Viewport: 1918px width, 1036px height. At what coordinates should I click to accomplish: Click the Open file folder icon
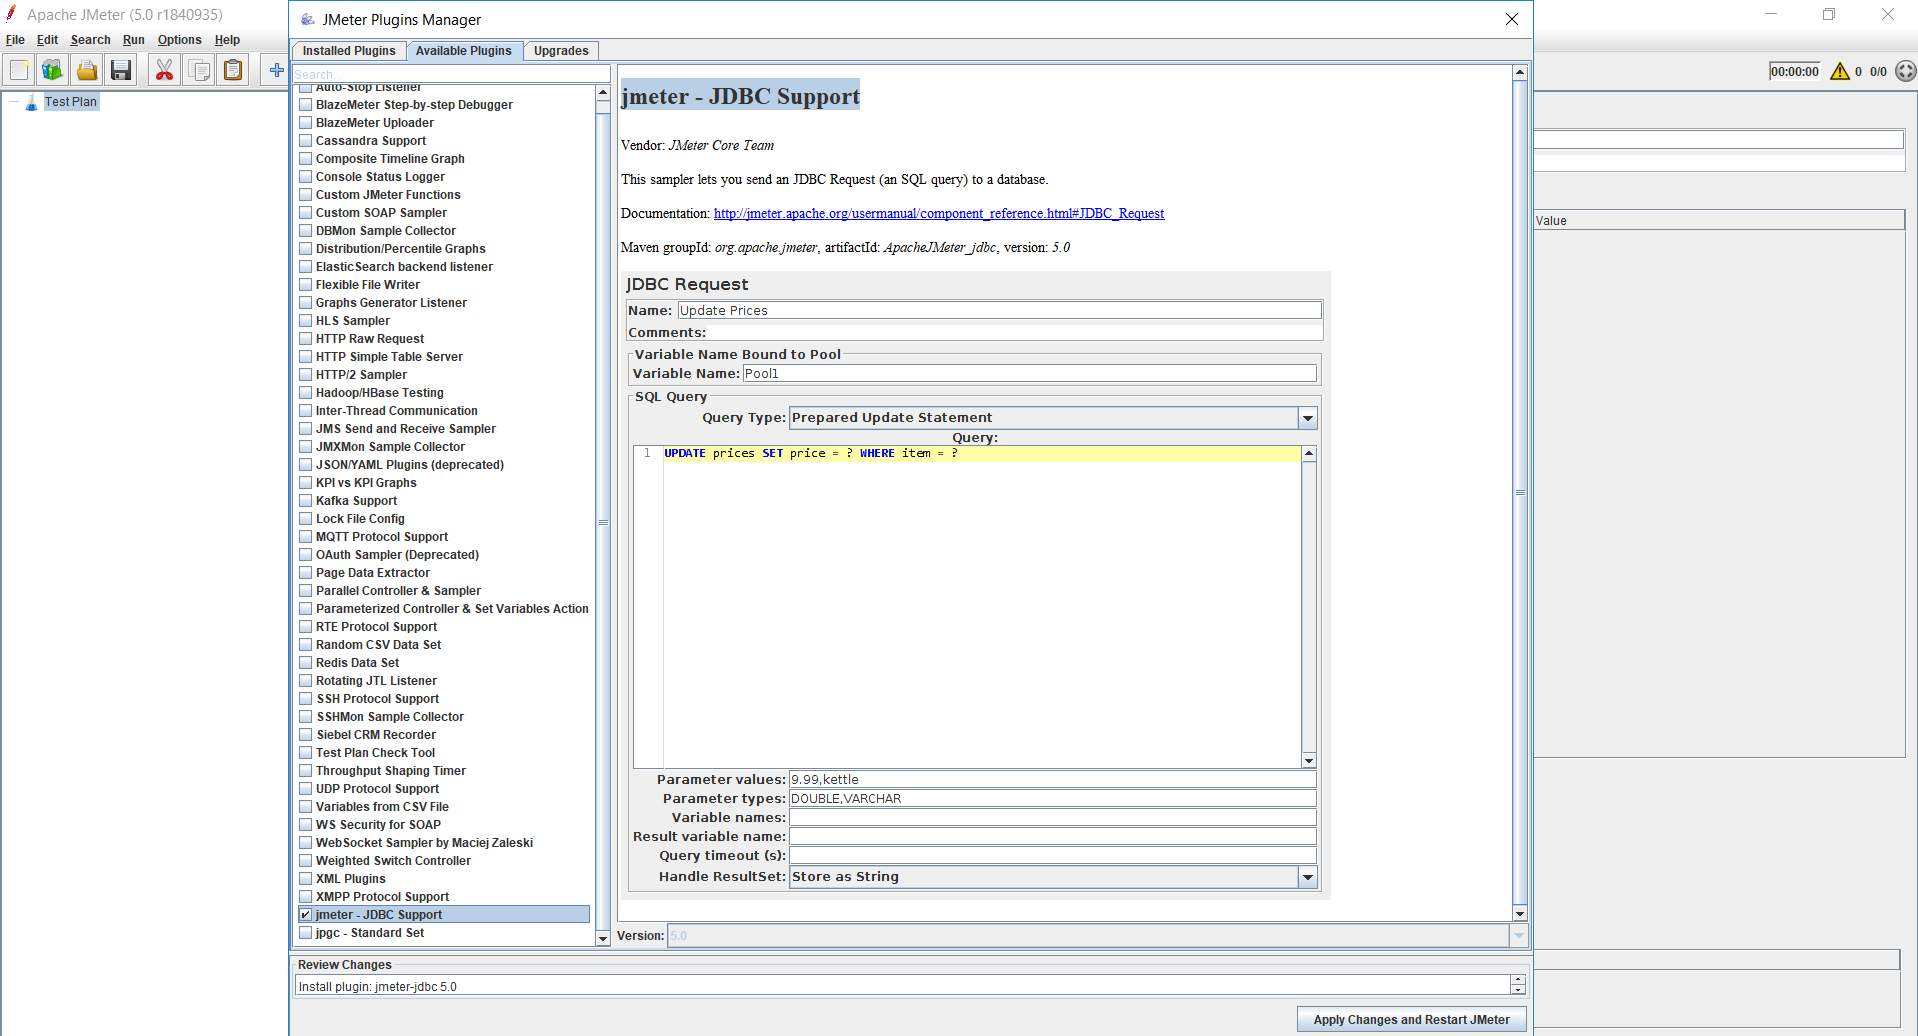[x=87, y=70]
